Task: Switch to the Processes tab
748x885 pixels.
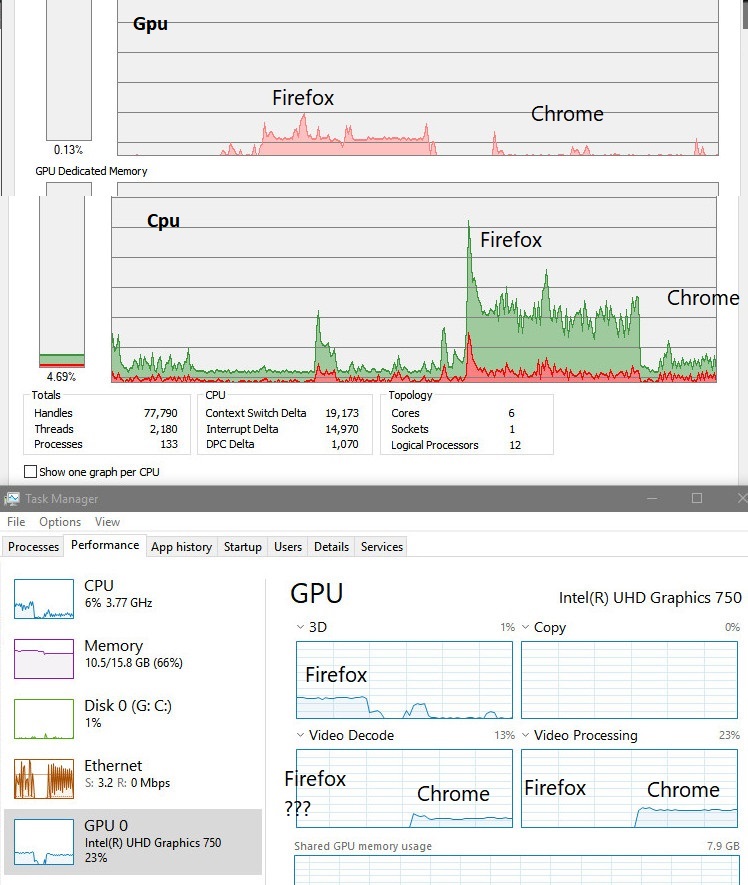Action: coord(33,546)
